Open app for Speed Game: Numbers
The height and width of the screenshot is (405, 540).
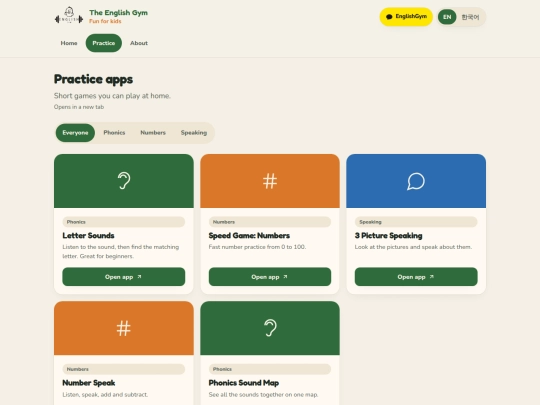pyautogui.click(x=270, y=277)
